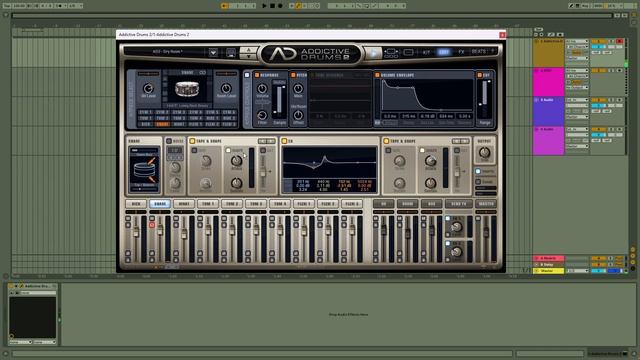Screen dimensions: 640x360
Task: Open the Addictive Drums preset browser dropdown
Action: click(x=213, y=53)
